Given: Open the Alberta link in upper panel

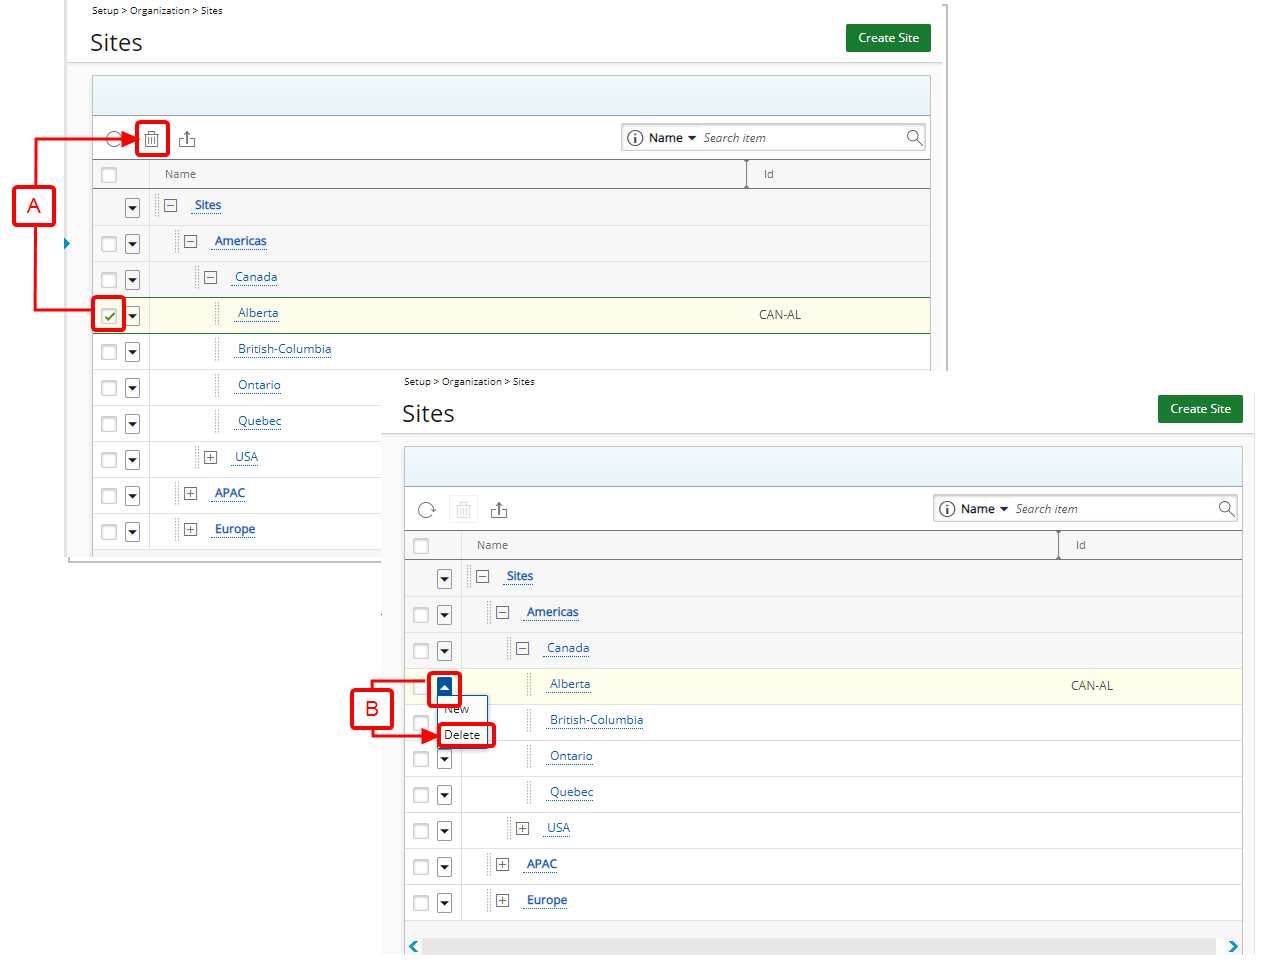Looking at the screenshot, I should [x=258, y=313].
